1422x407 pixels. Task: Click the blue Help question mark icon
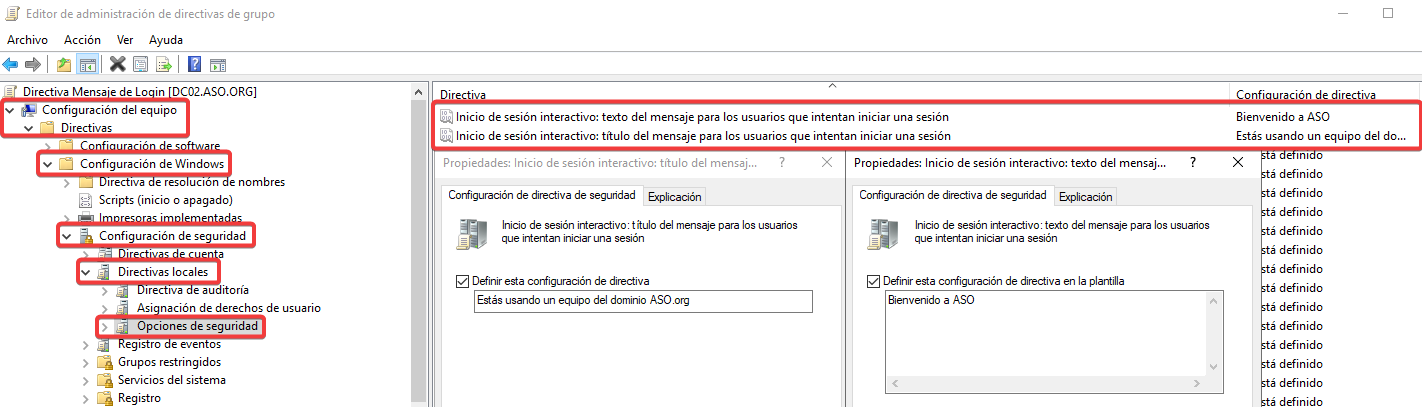point(194,65)
